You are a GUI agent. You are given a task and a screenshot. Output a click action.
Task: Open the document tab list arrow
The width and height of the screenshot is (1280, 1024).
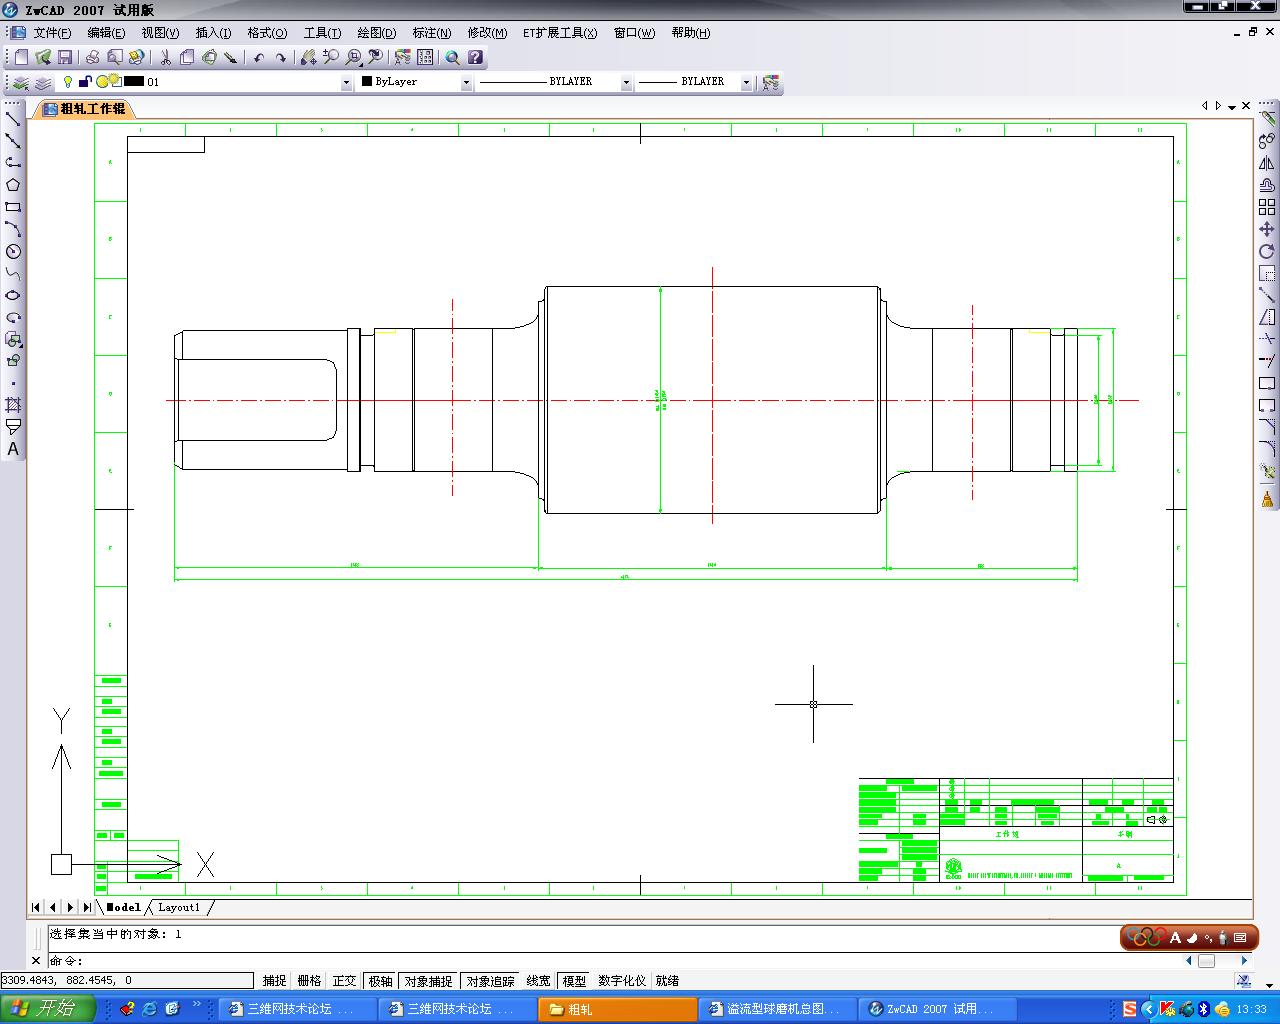[x=1232, y=106]
